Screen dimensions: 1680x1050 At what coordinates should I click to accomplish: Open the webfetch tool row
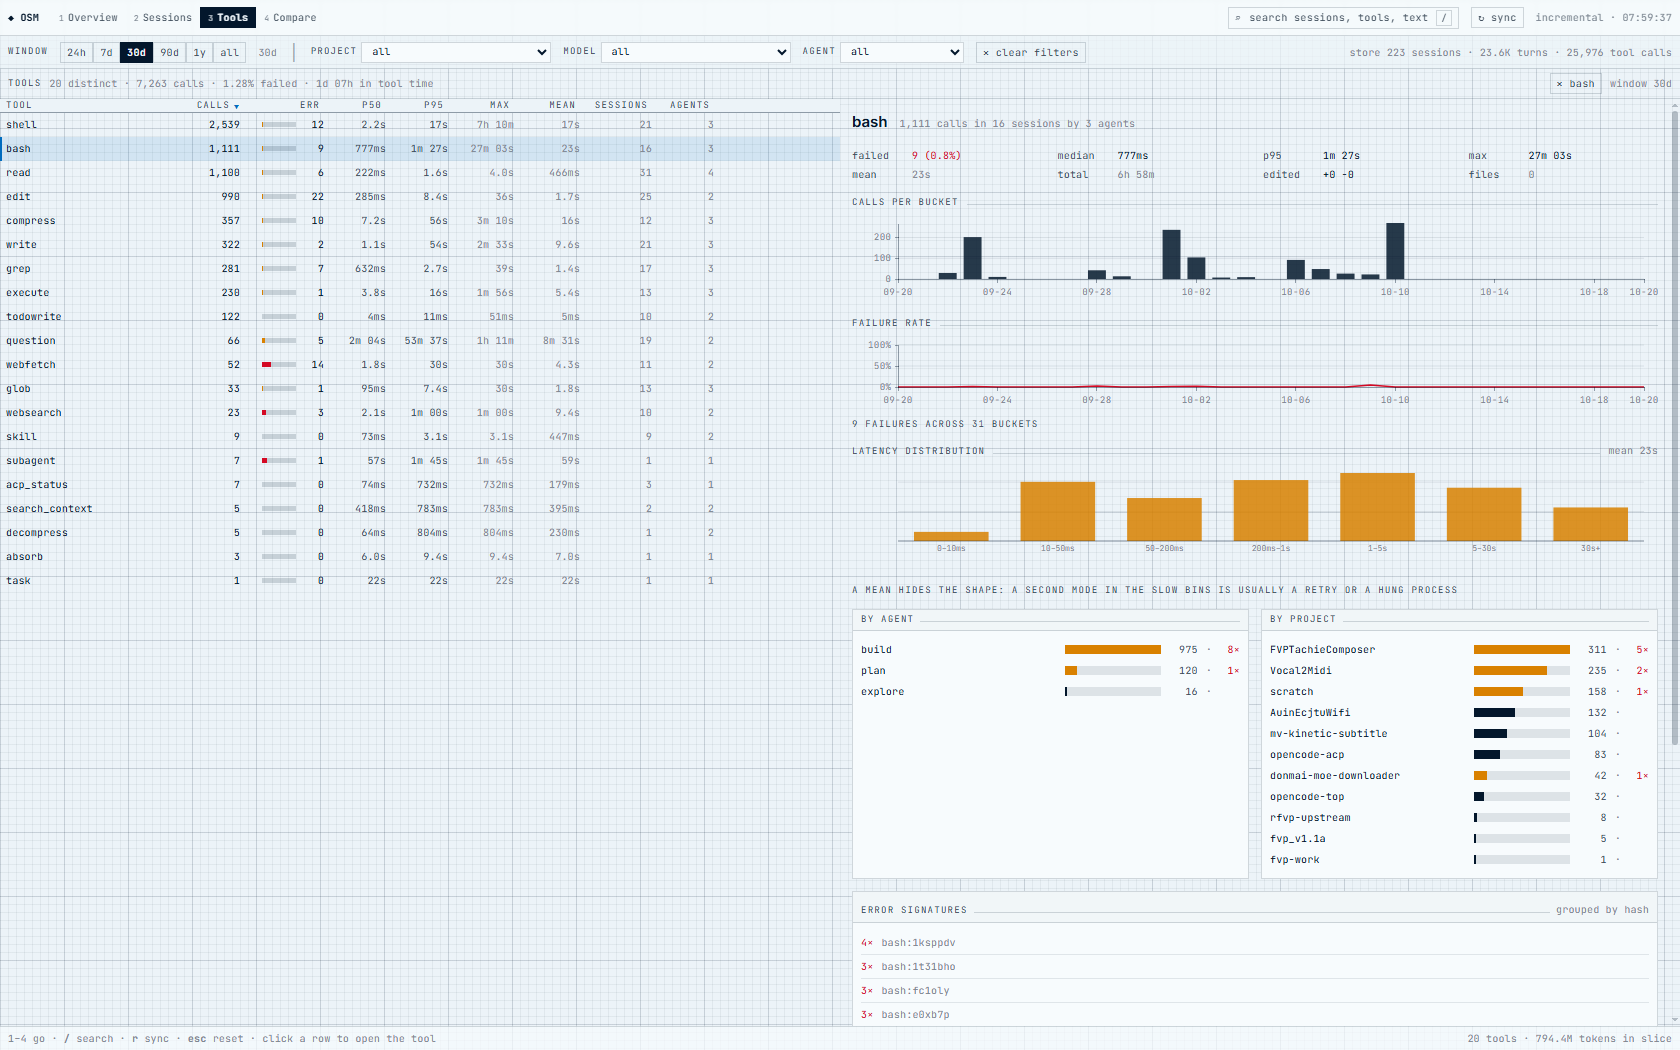(x=420, y=365)
